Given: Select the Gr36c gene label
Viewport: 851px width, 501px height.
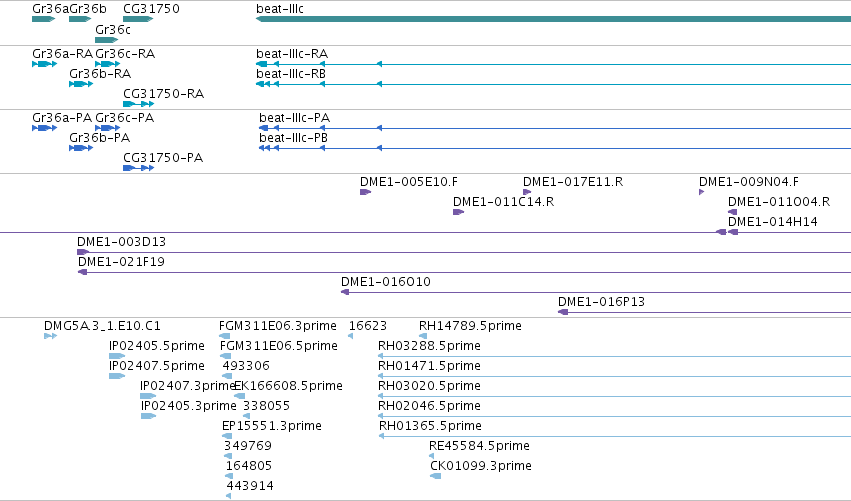Looking at the screenshot, I should click(x=113, y=29).
